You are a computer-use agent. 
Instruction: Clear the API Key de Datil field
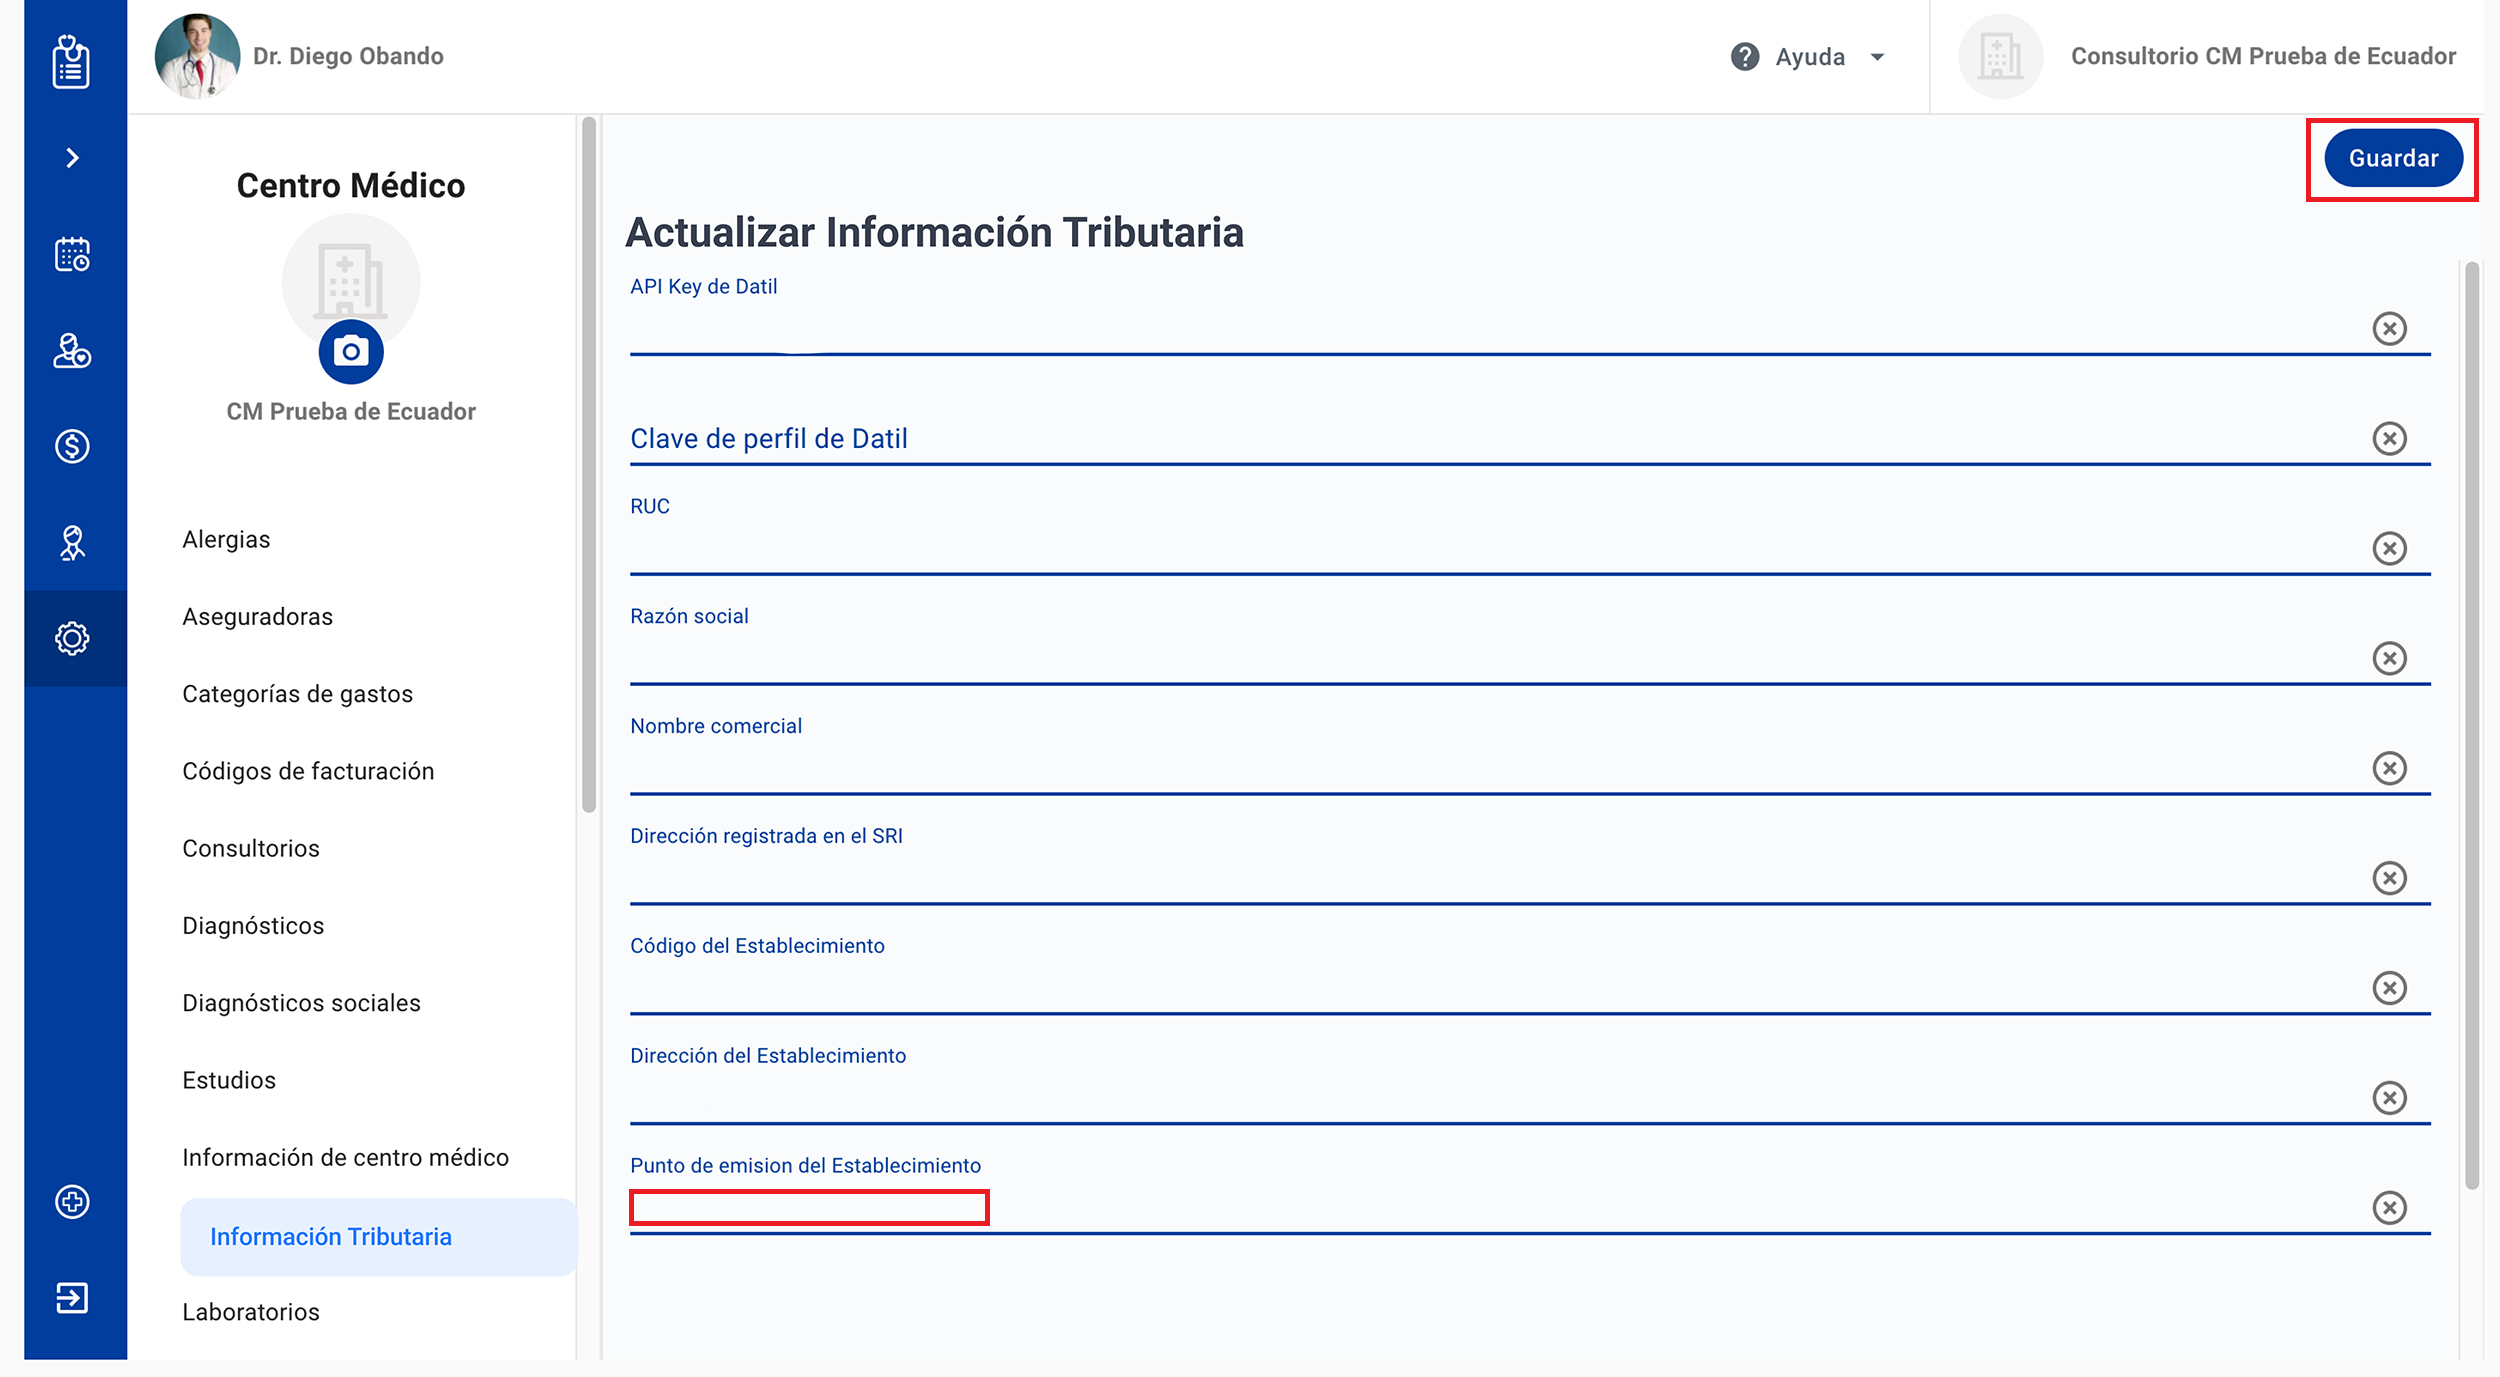click(x=2389, y=328)
